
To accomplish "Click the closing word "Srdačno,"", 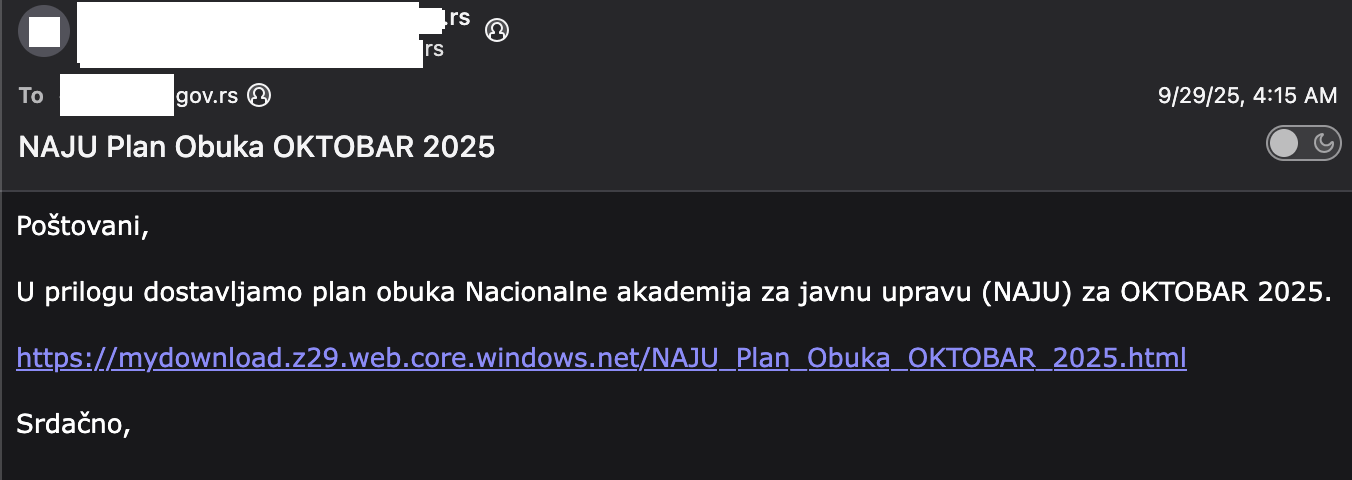I will click(74, 424).
